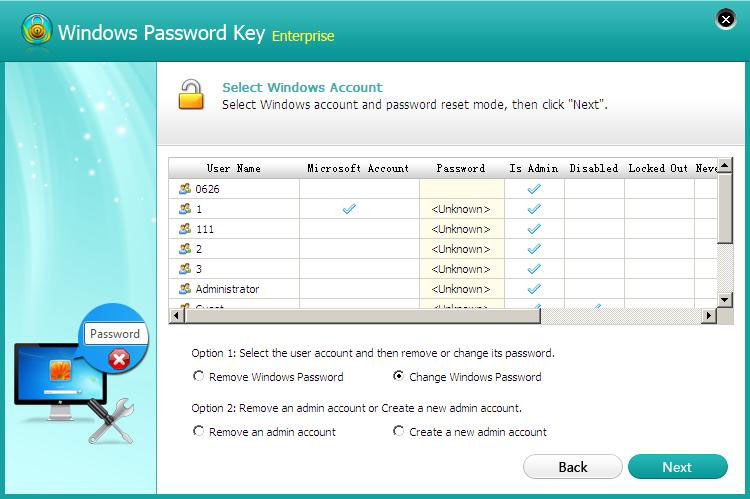This screenshot has height=499, width=750.
Task: Select Remove an admin account option
Action: pos(199,432)
